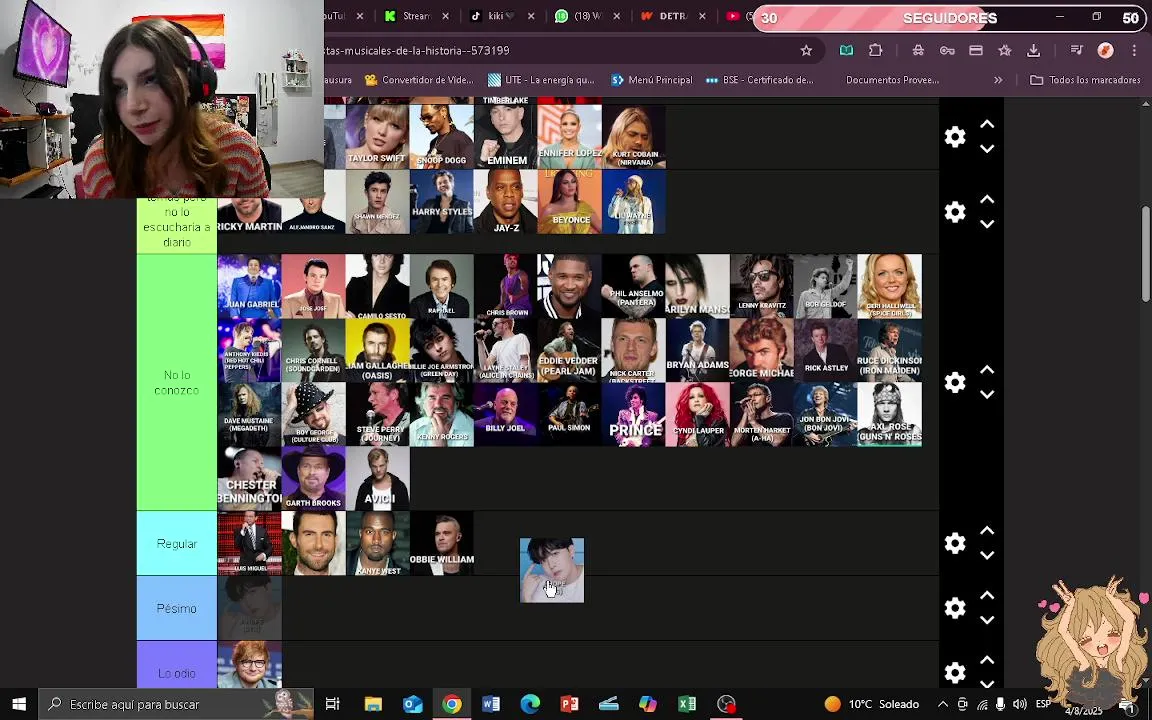This screenshot has width=1152, height=720.
Task: Expand hidden bookmarks with the double chevron
Action: pyautogui.click(x=998, y=79)
